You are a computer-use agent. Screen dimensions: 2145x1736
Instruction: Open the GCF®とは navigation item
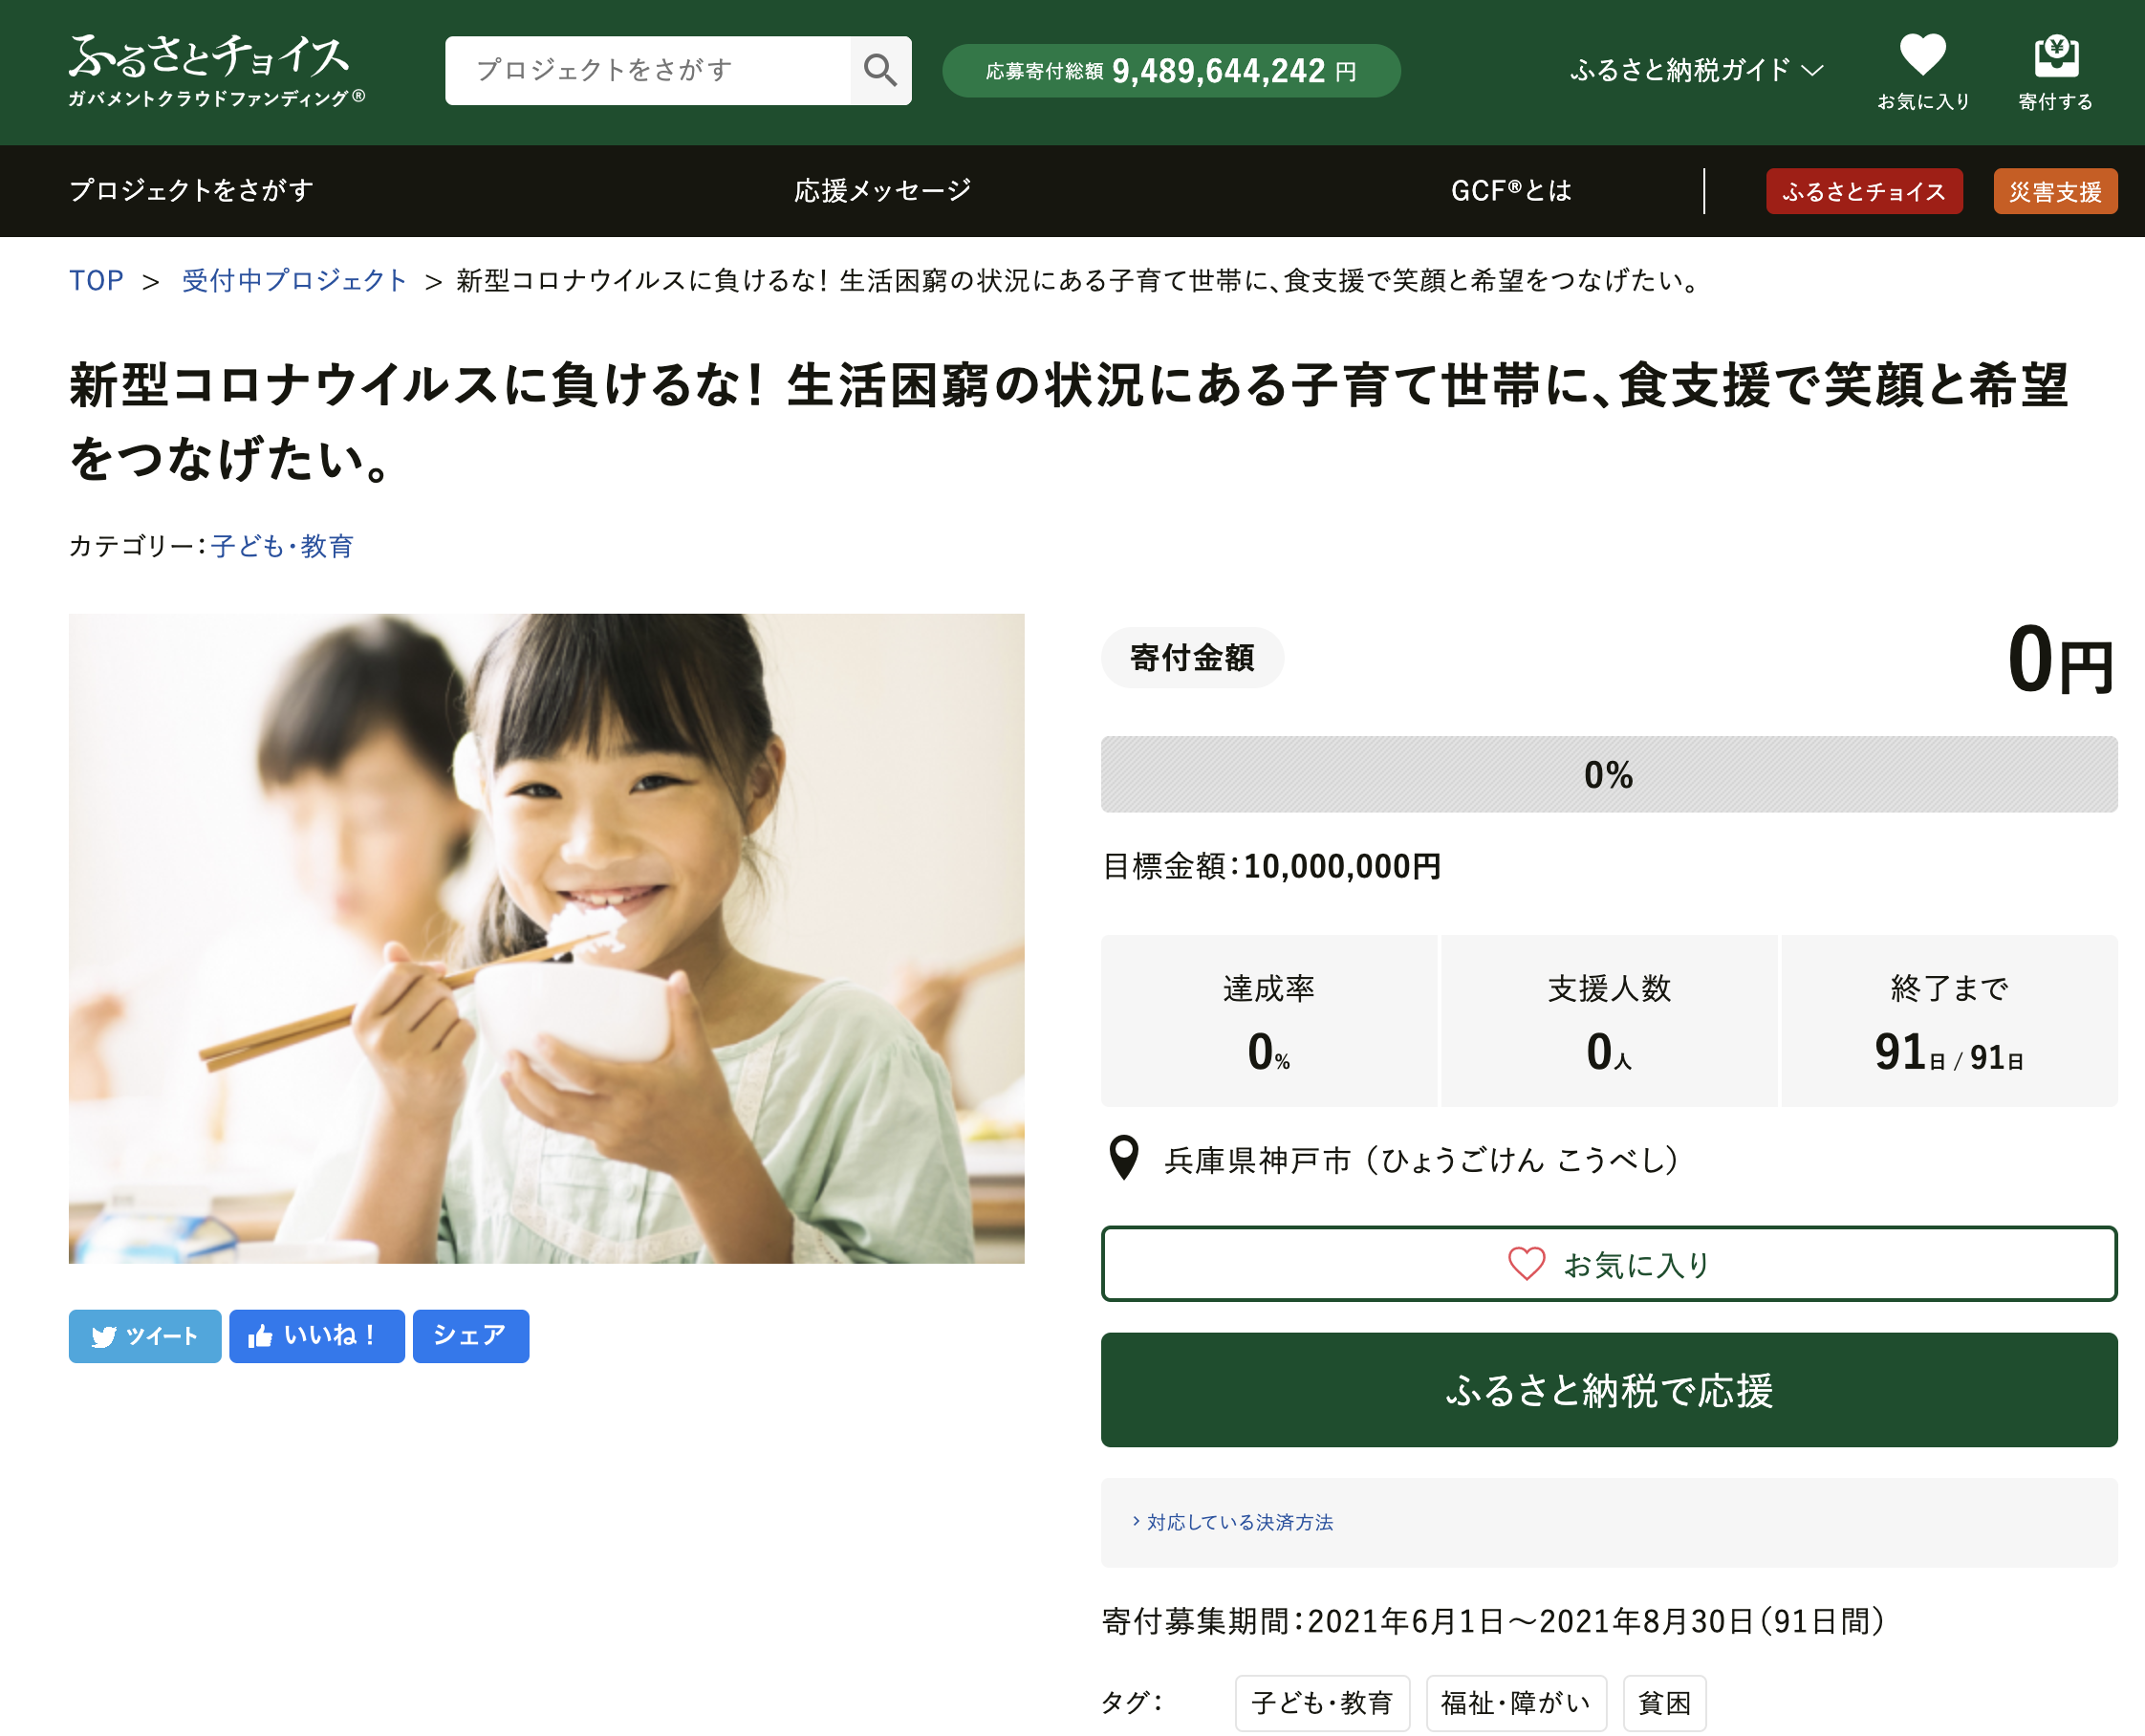1511,190
